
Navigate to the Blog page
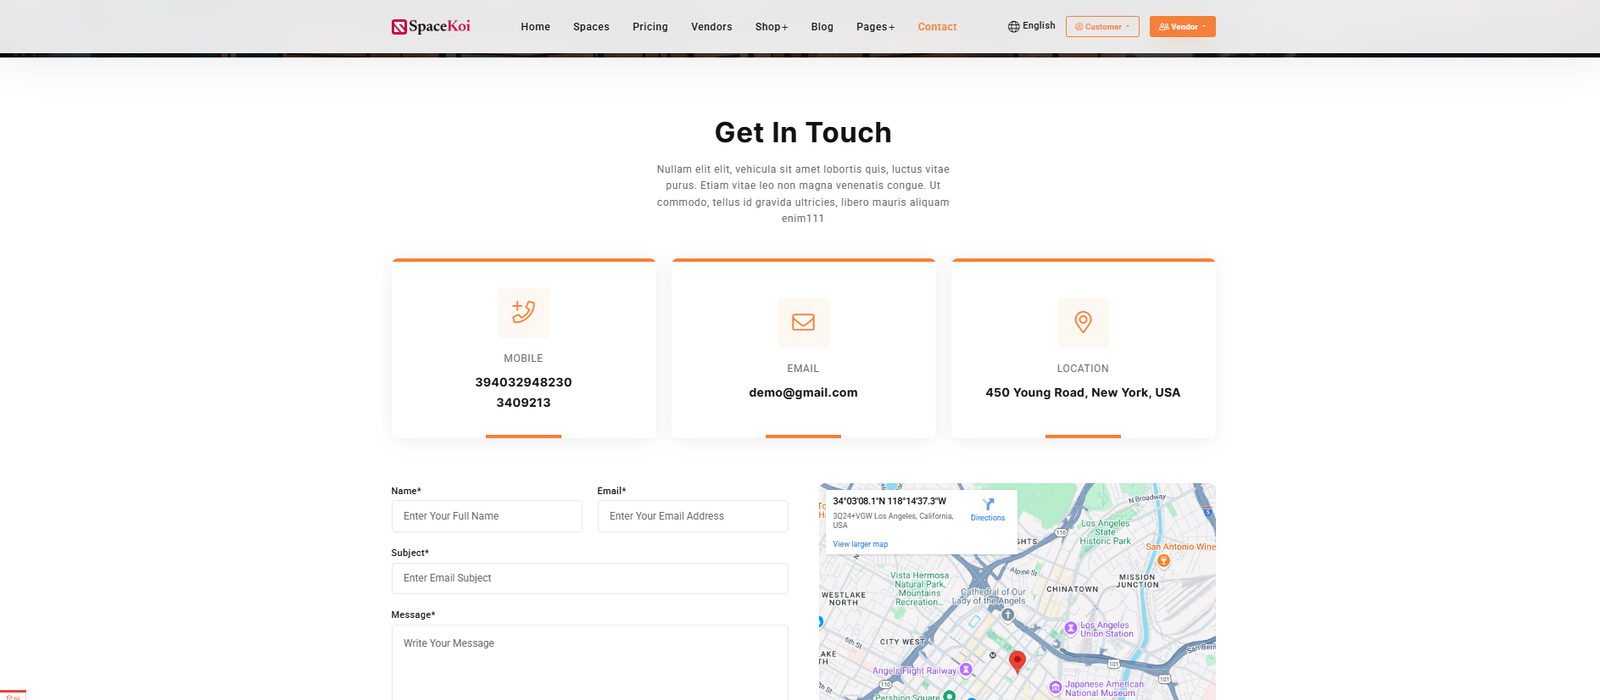point(822,27)
